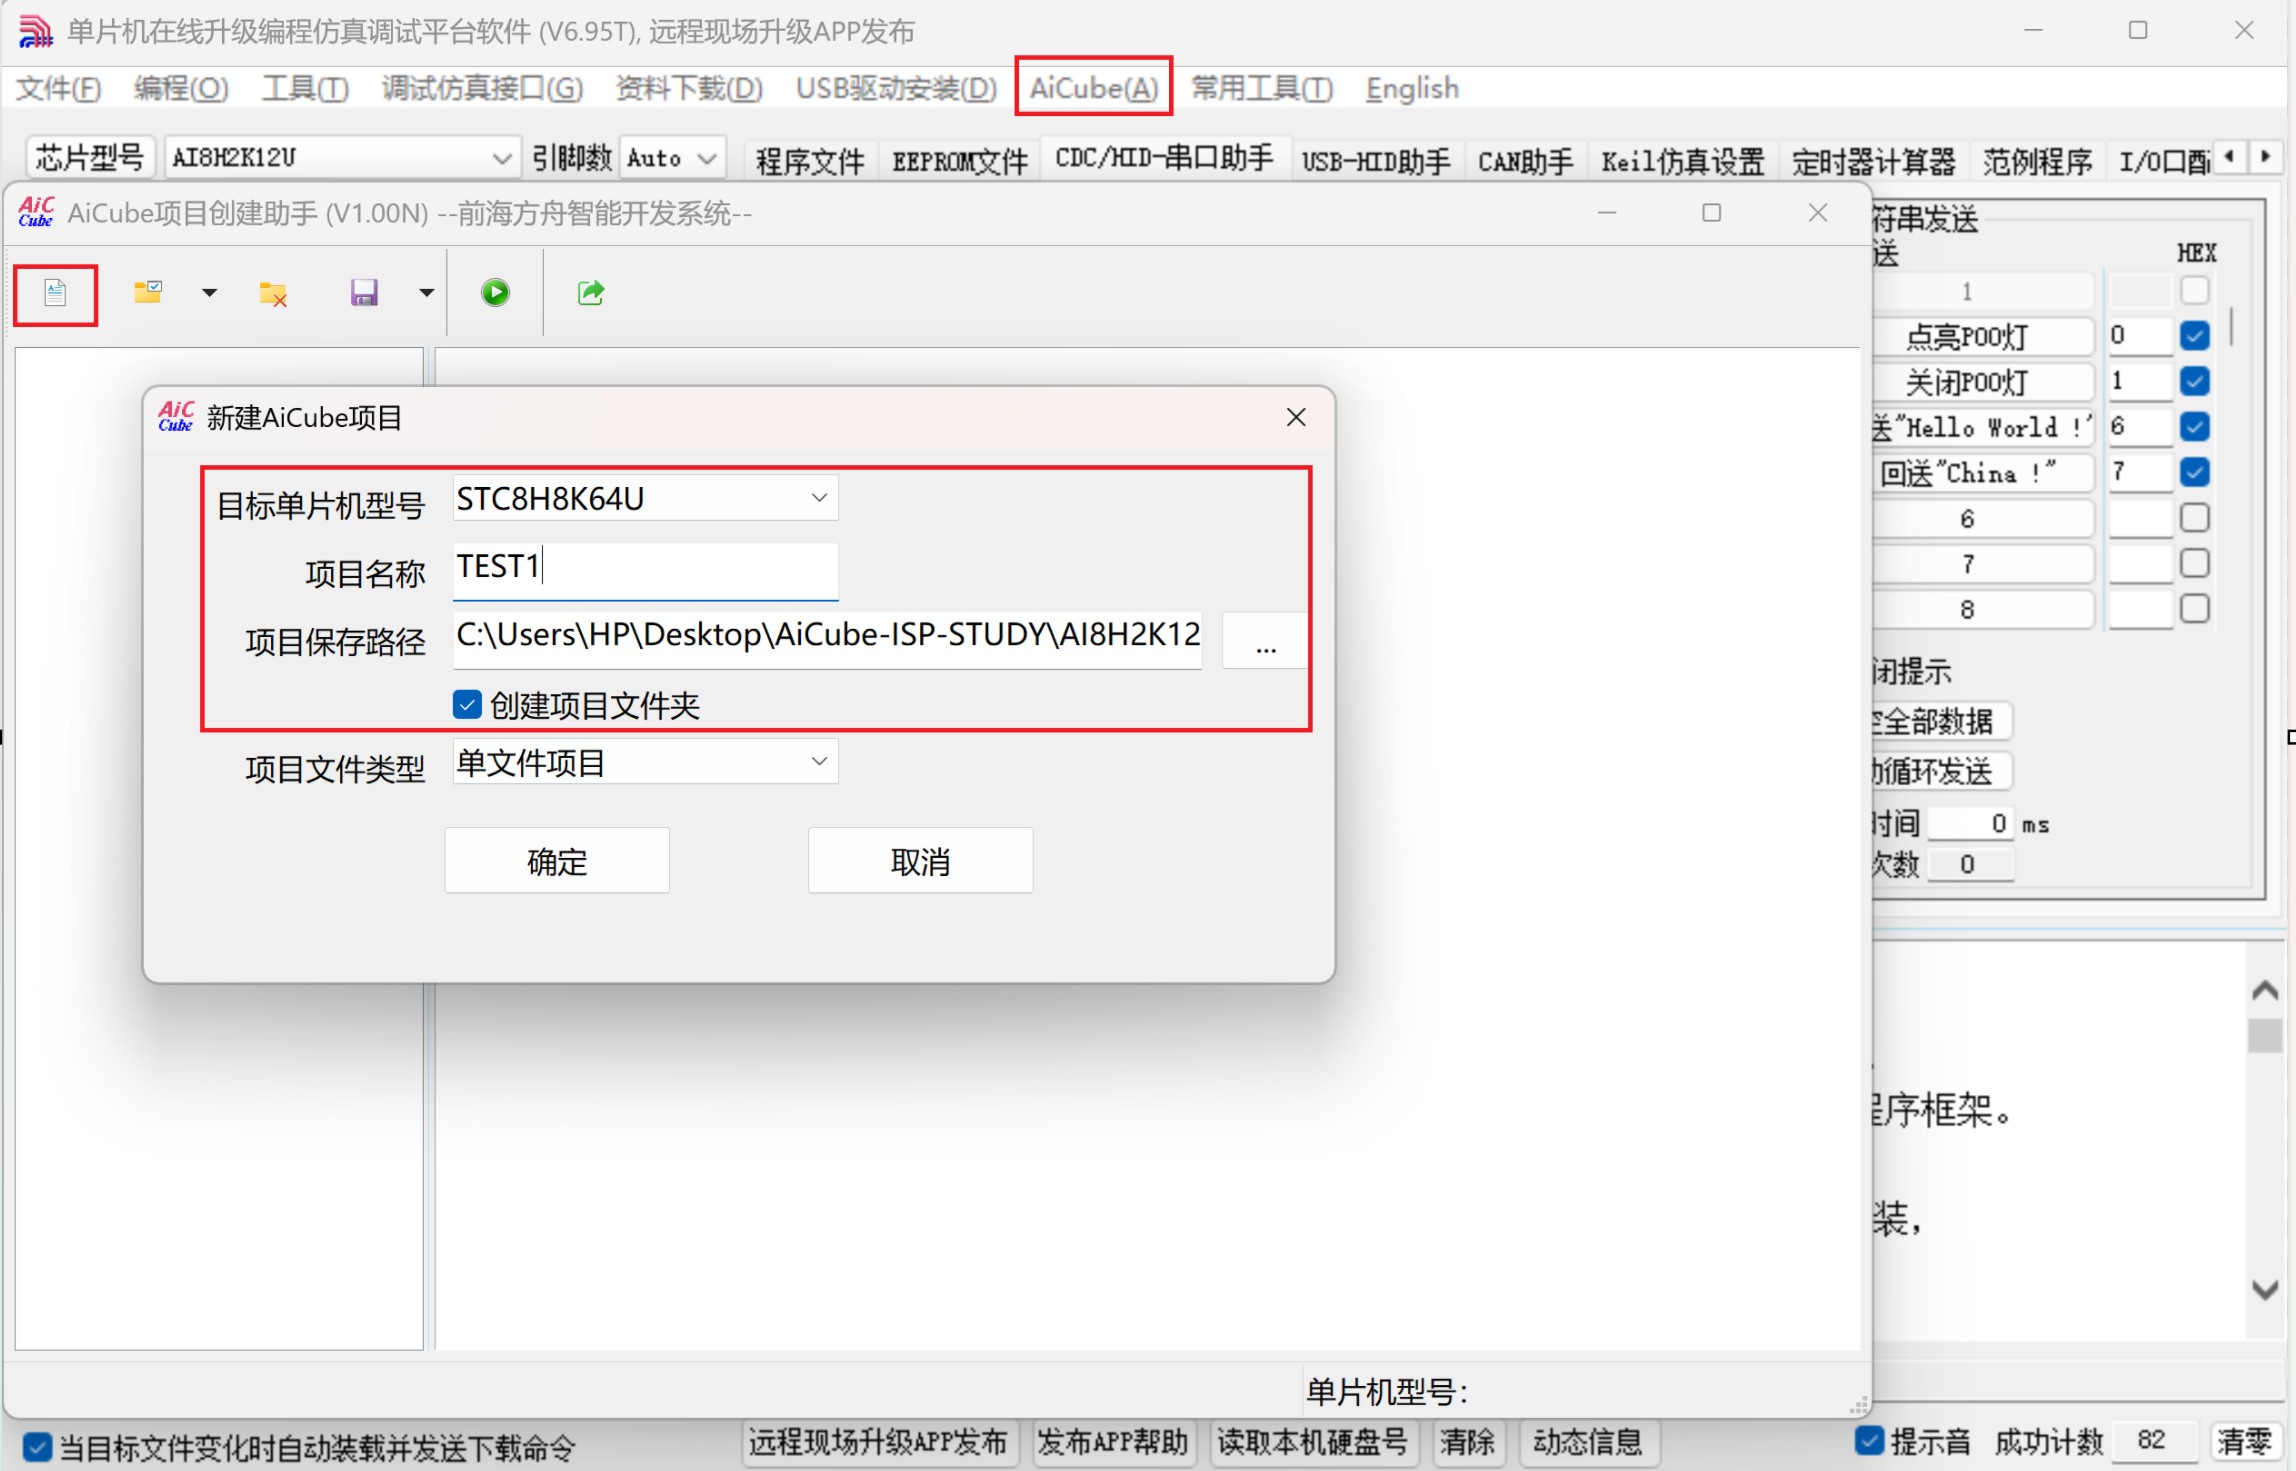Viewport: 2296px width, 1471px height.
Task: Click the 关闭P00灯 send button
Action: click(1982, 382)
